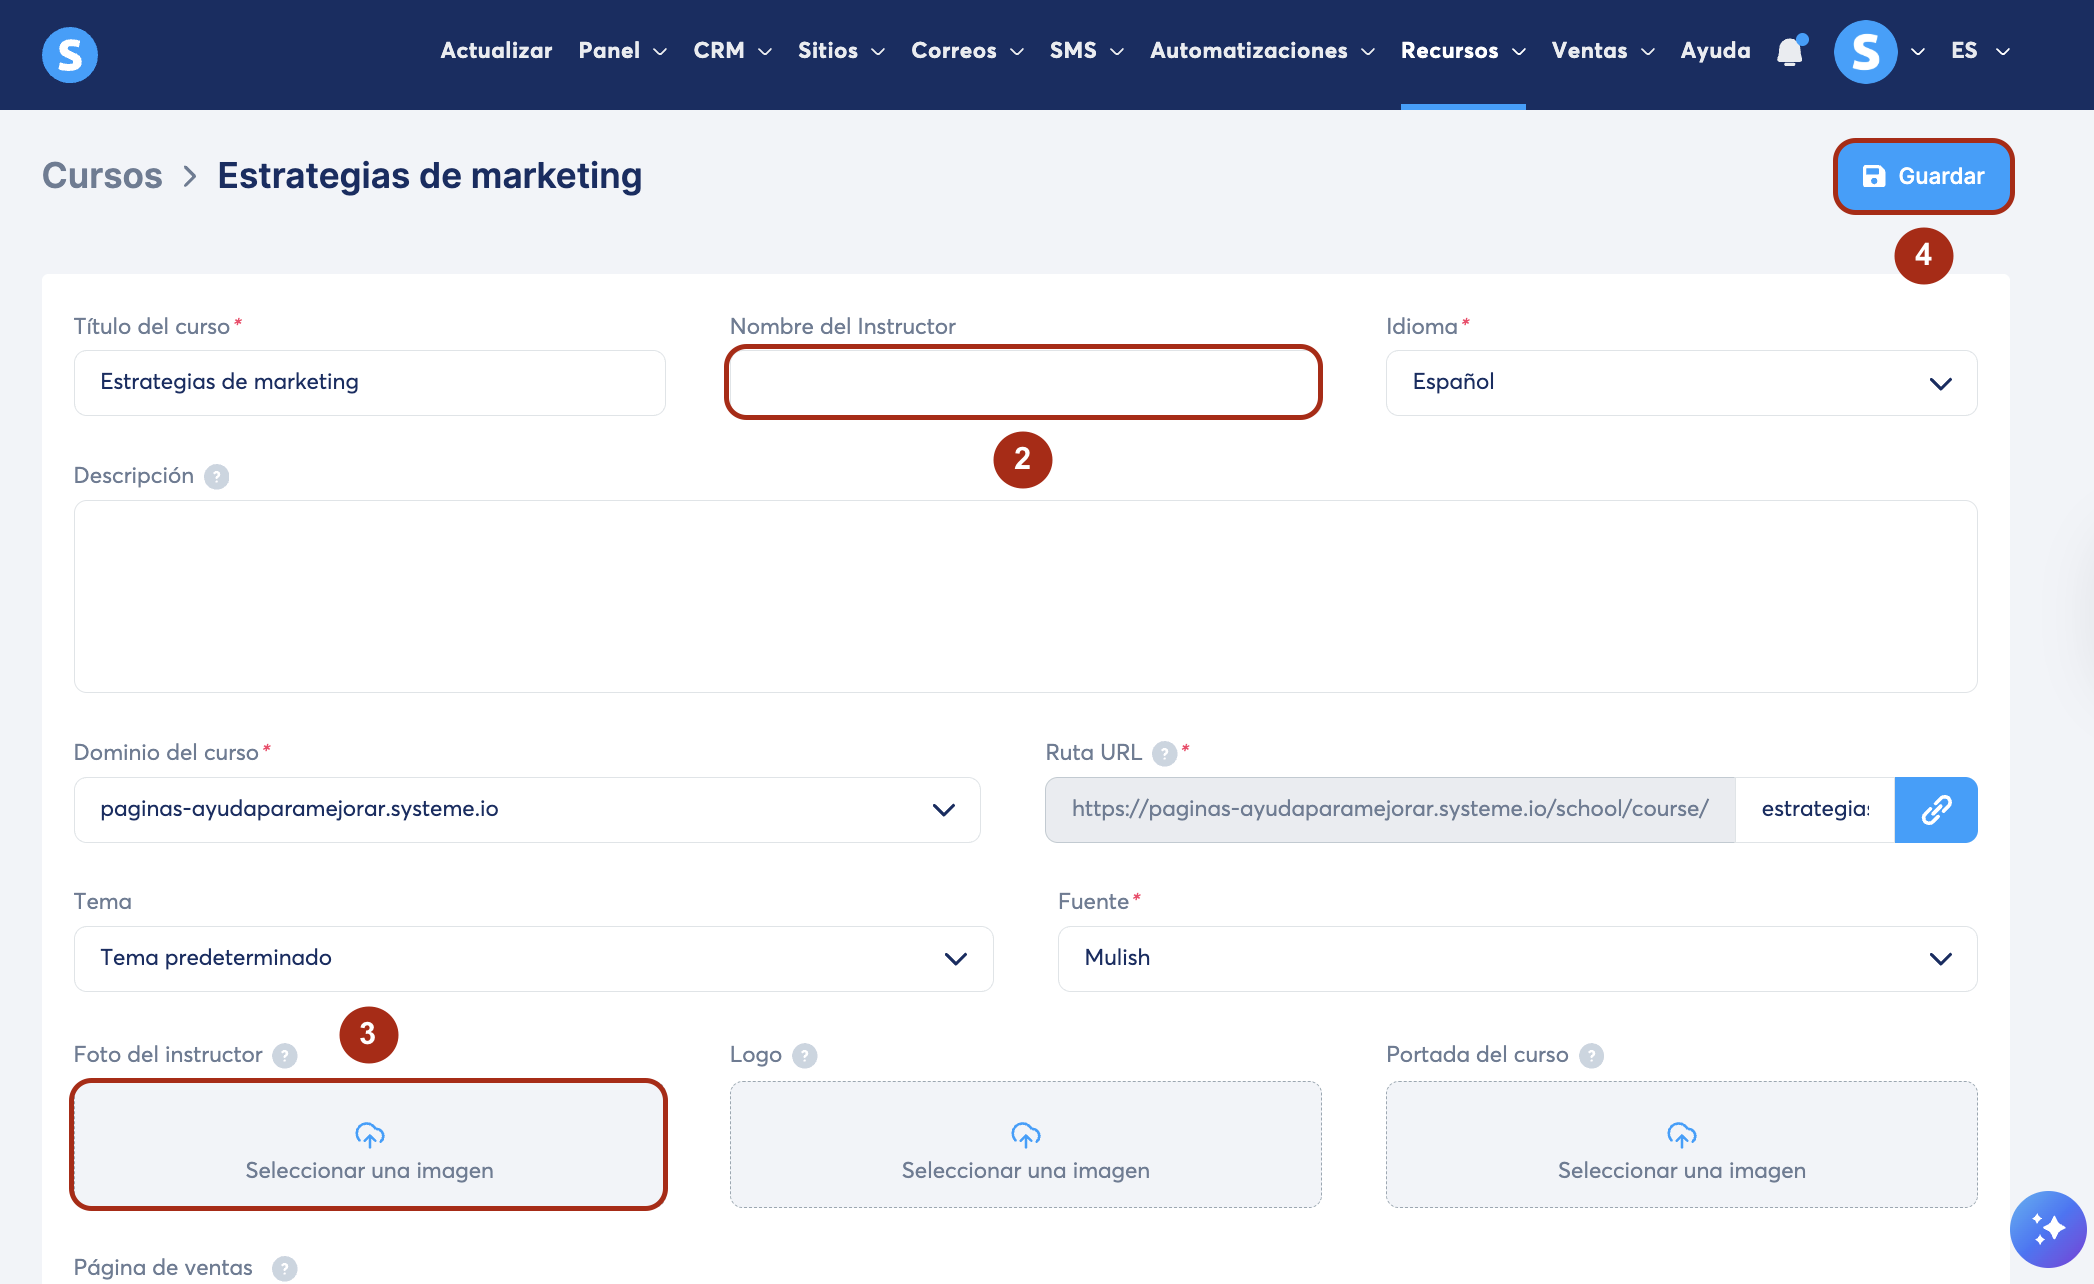The height and width of the screenshot is (1284, 2094).
Task: Click the Systeme logo in top-left
Action: 69,54
